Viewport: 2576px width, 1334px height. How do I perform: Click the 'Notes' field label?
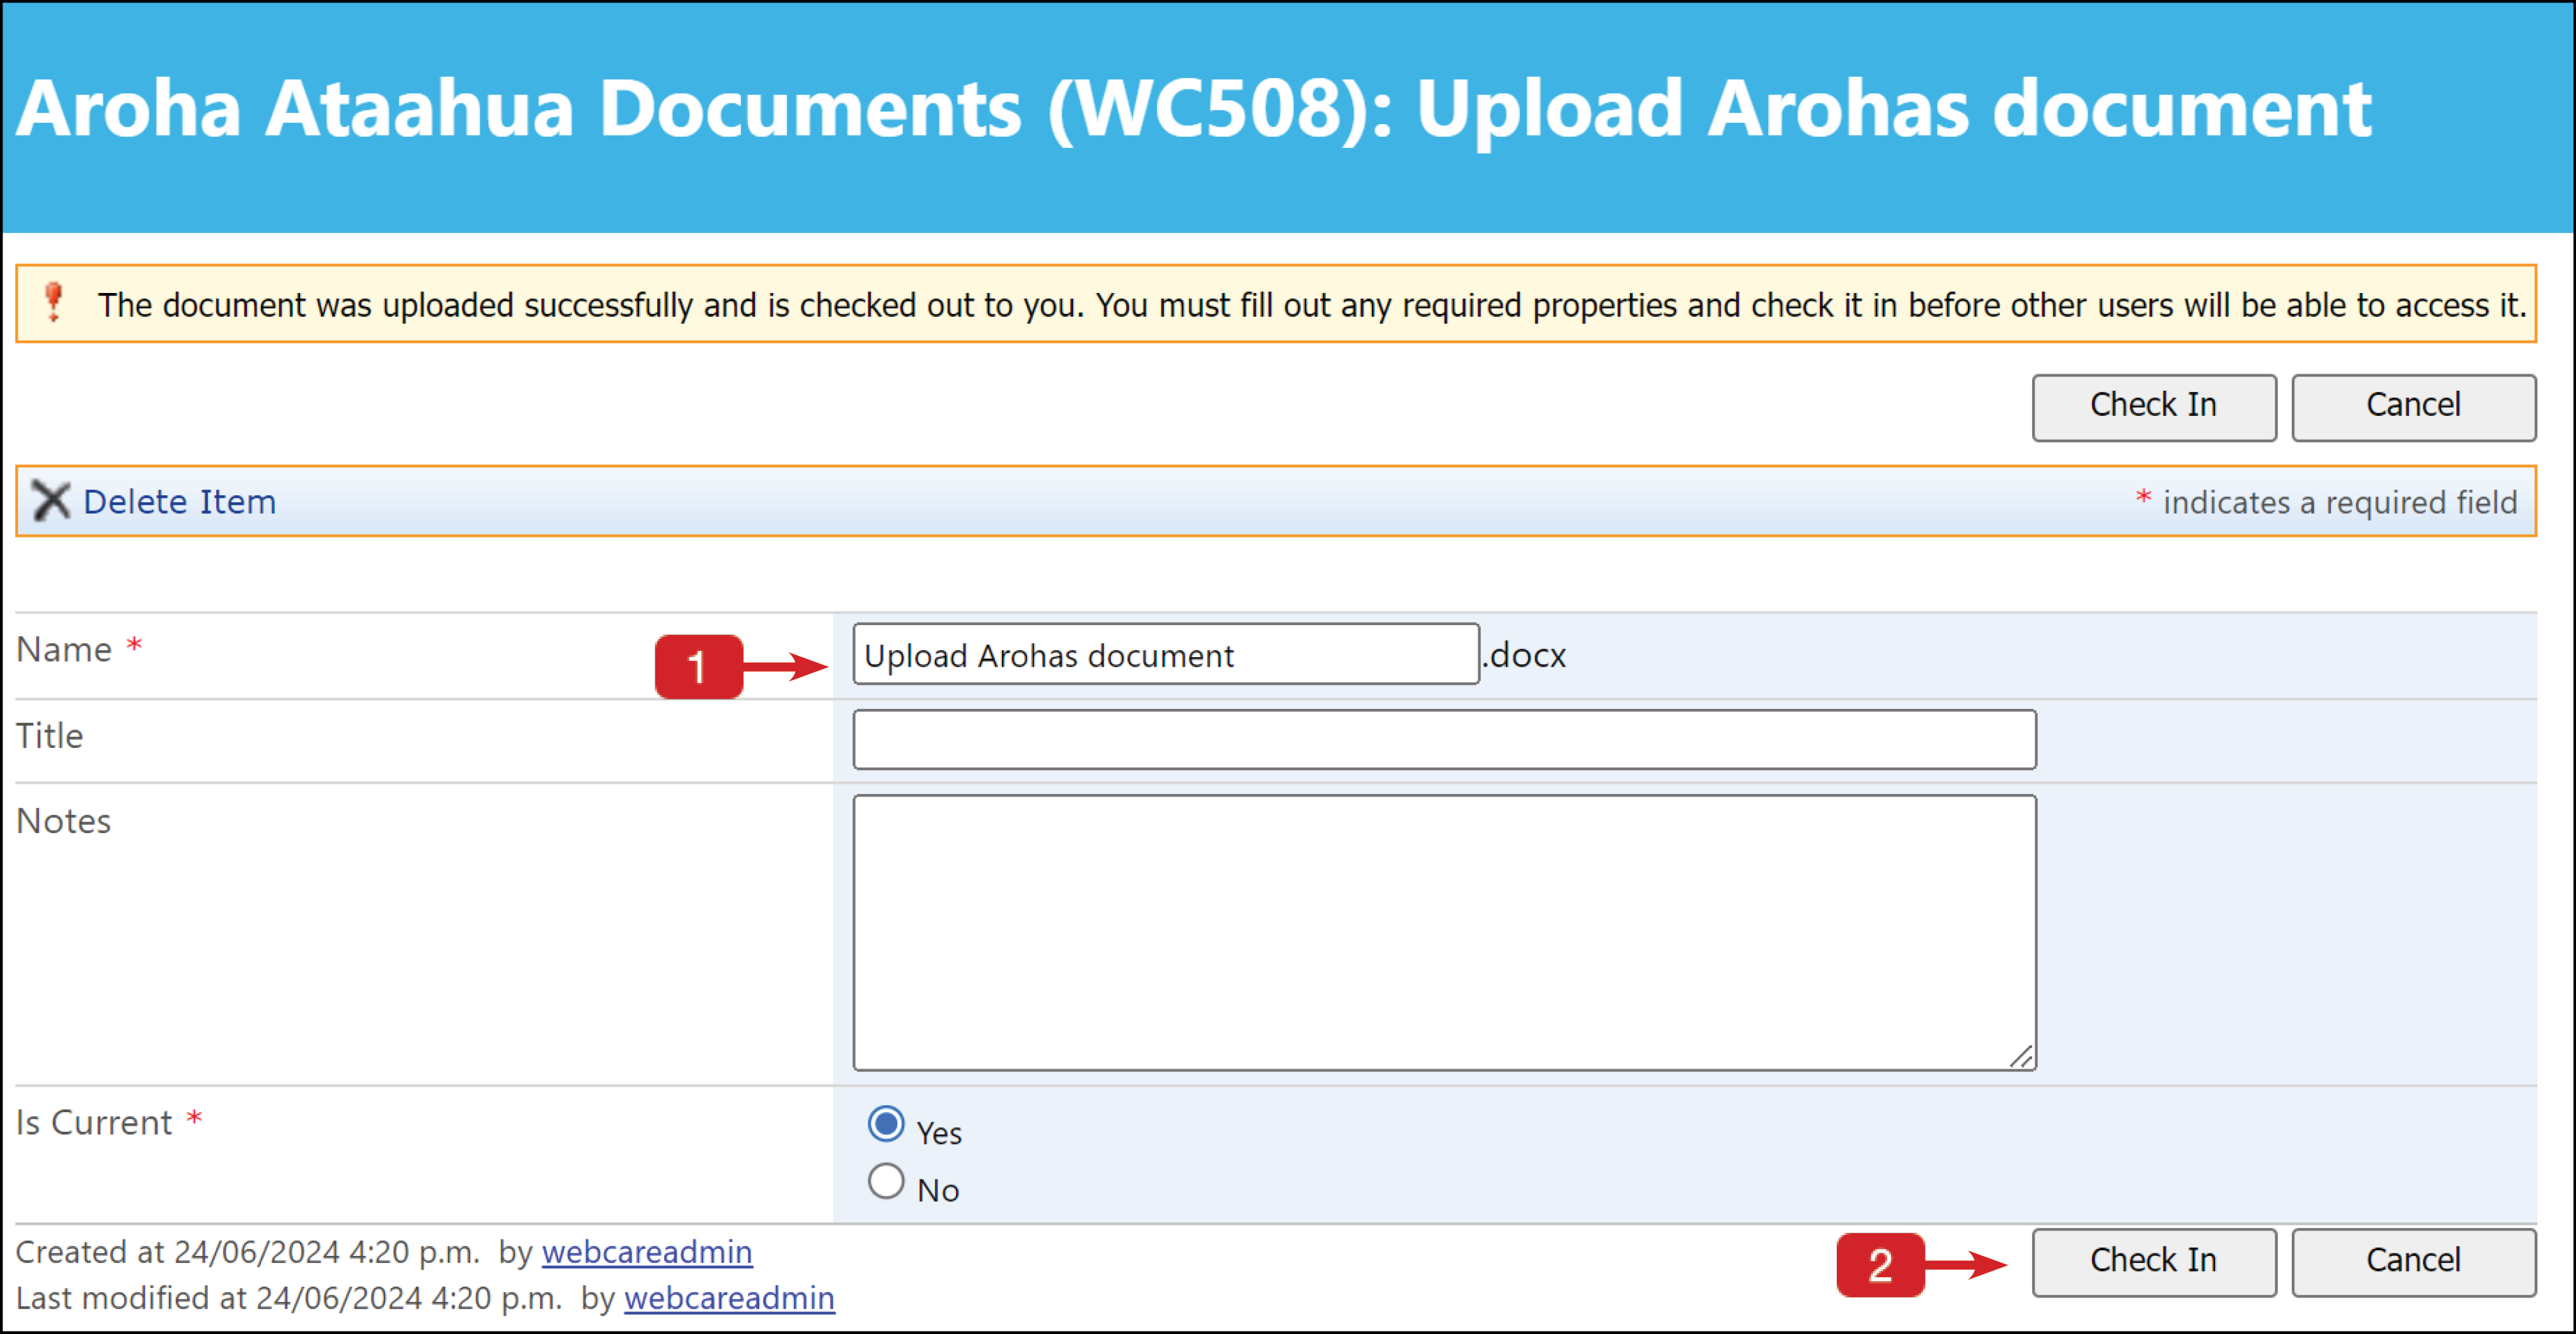pos(63,821)
